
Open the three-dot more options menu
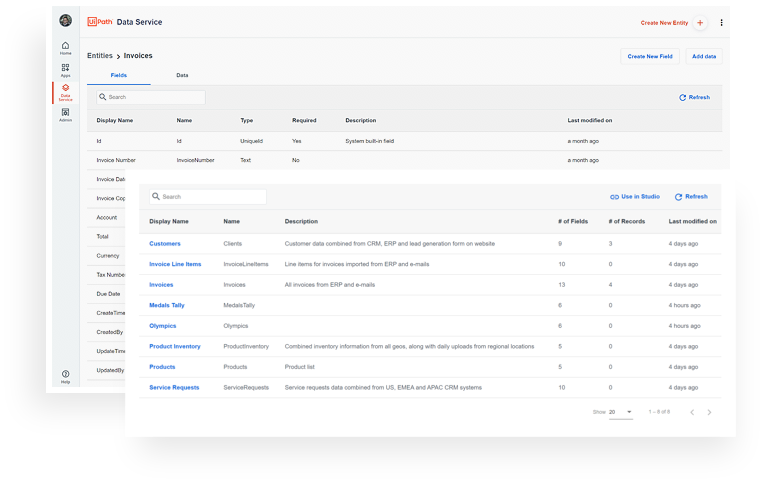tap(722, 22)
